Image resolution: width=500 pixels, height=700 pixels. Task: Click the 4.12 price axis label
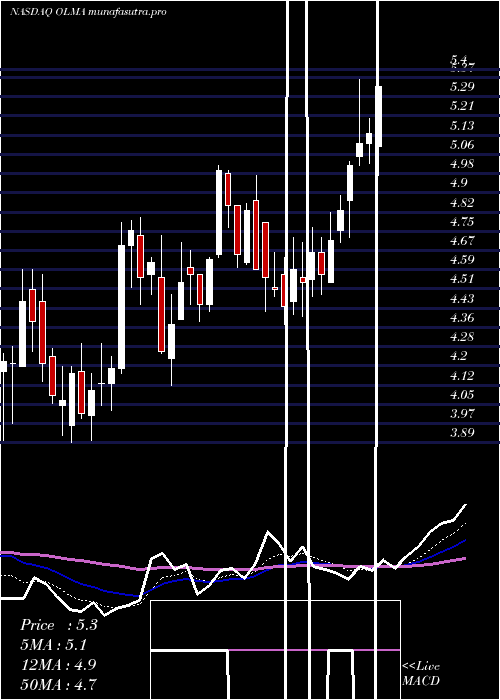pos(462,376)
